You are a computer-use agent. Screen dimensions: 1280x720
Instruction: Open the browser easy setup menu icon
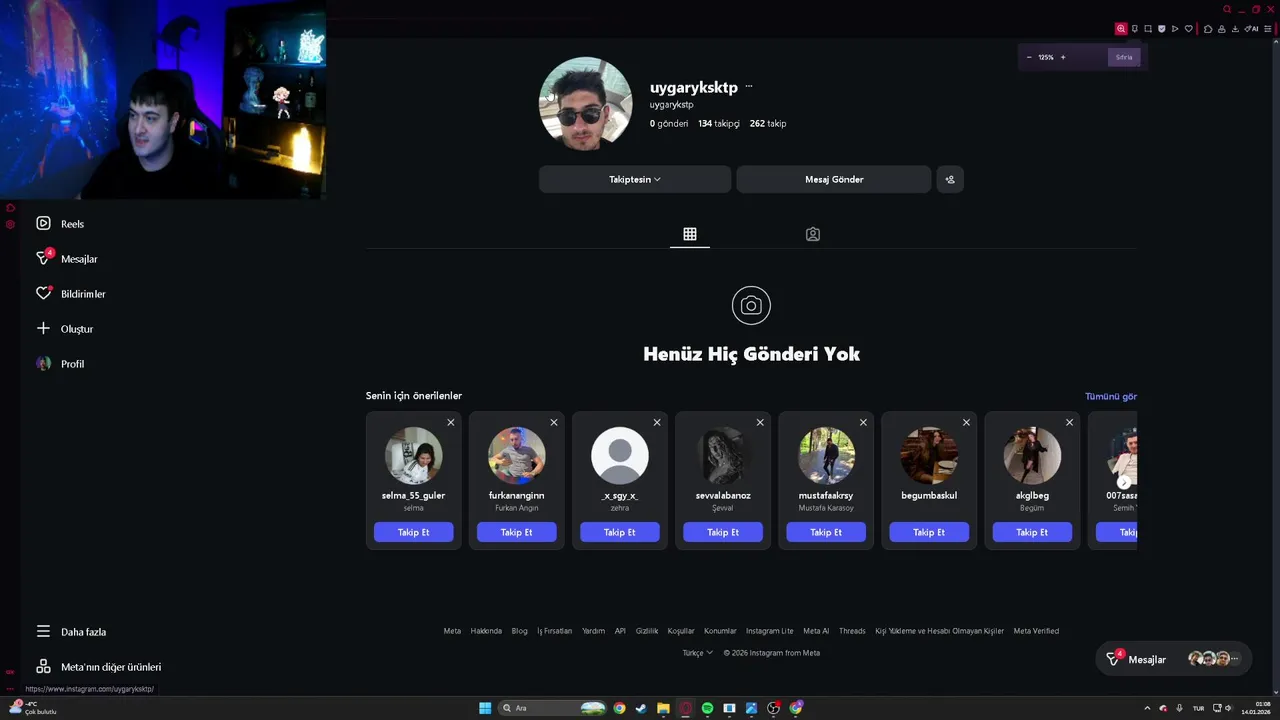coord(1268,29)
